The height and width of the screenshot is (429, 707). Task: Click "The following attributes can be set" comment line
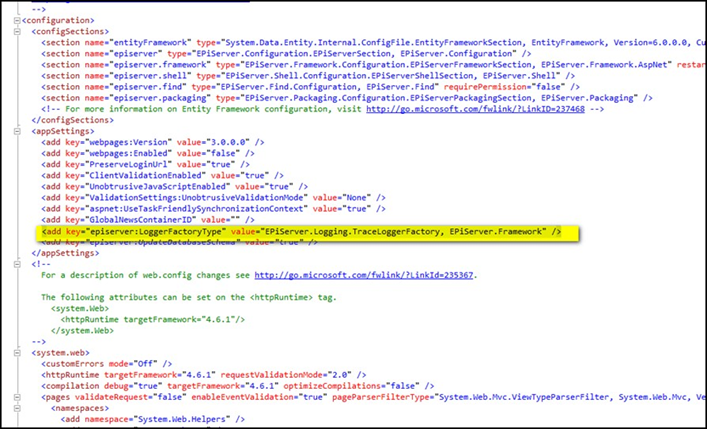(x=189, y=297)
